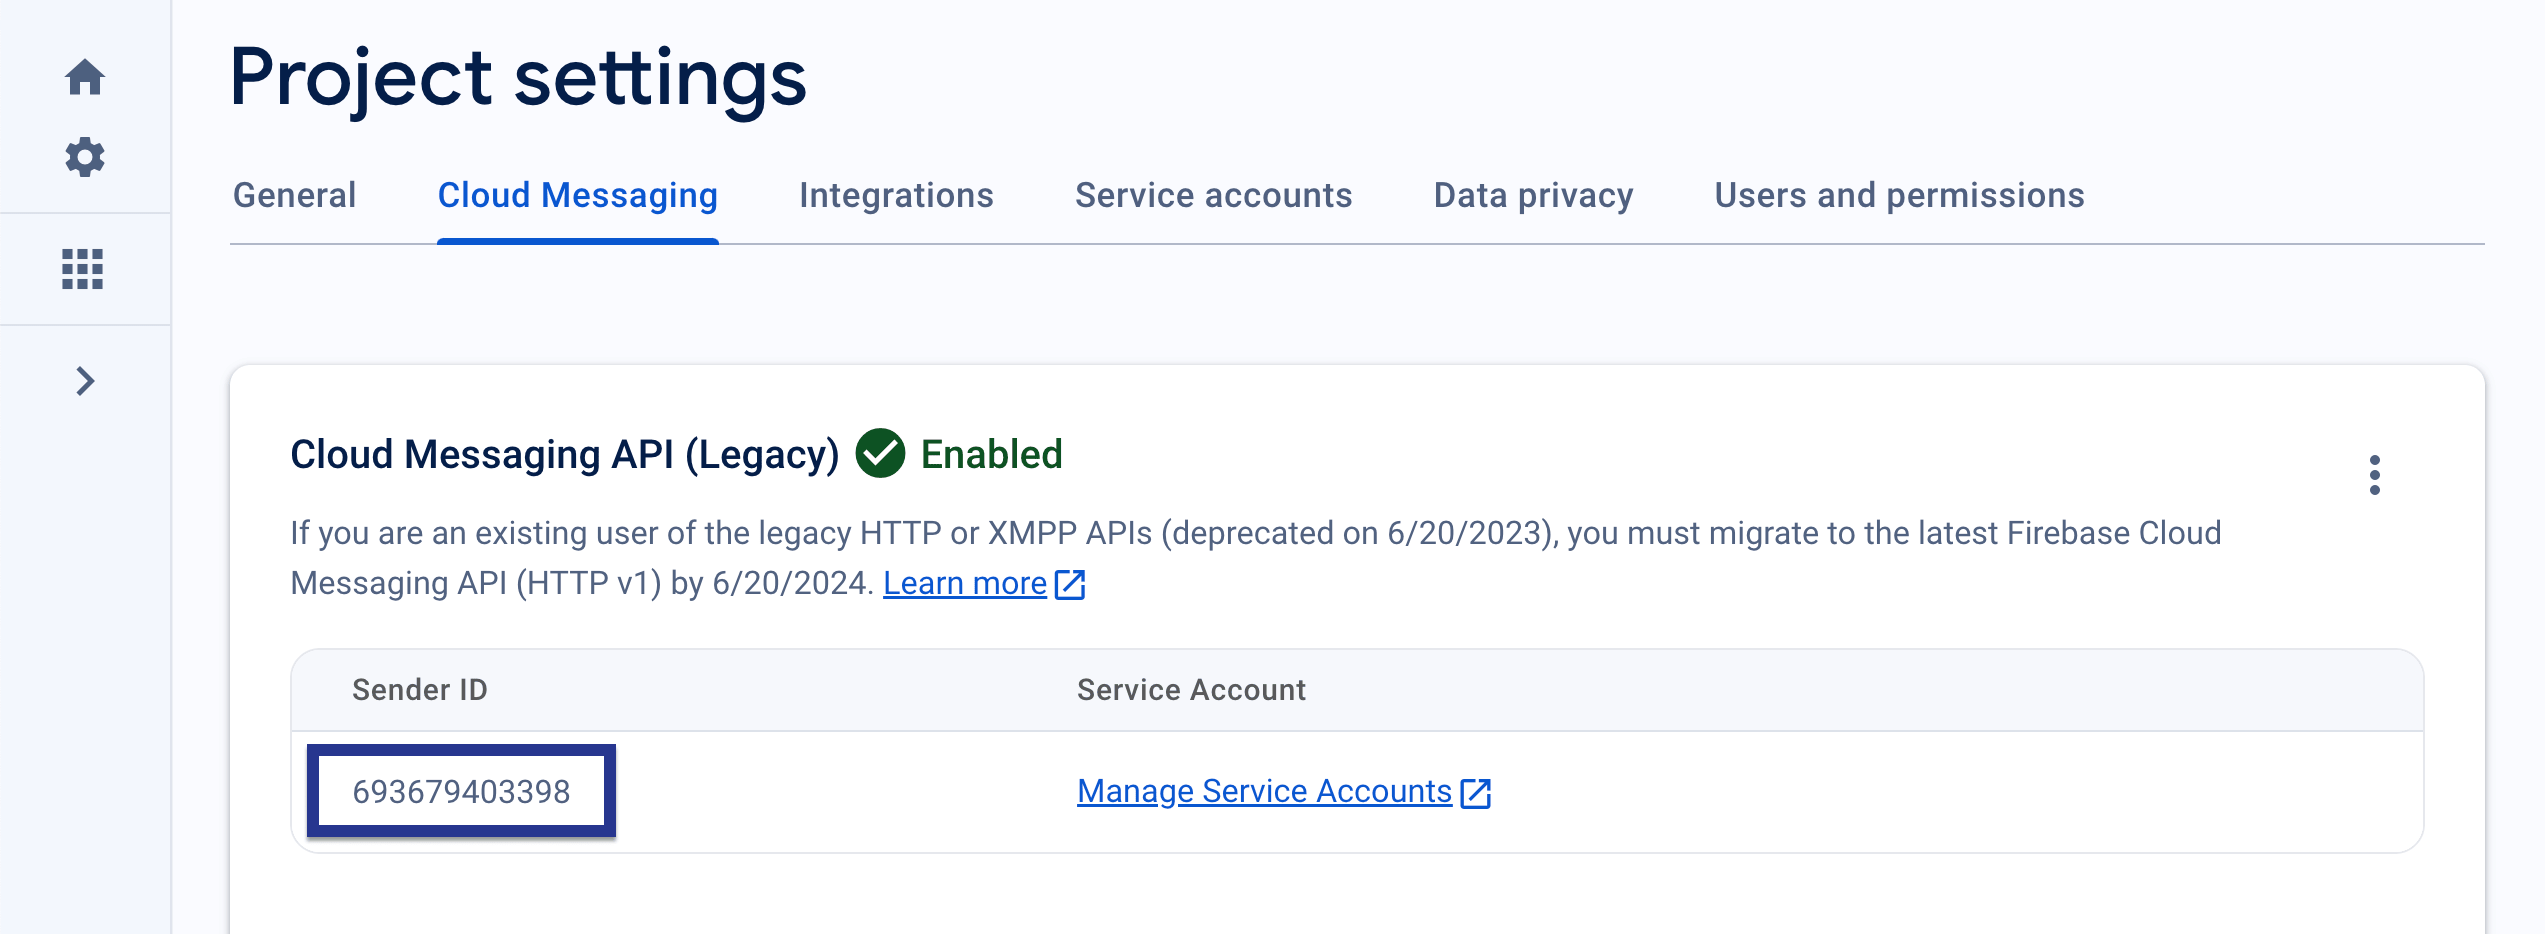Click the Sender ID column header
The image size is (2545, 934).
pyautogui.click(x=420, y=689)
